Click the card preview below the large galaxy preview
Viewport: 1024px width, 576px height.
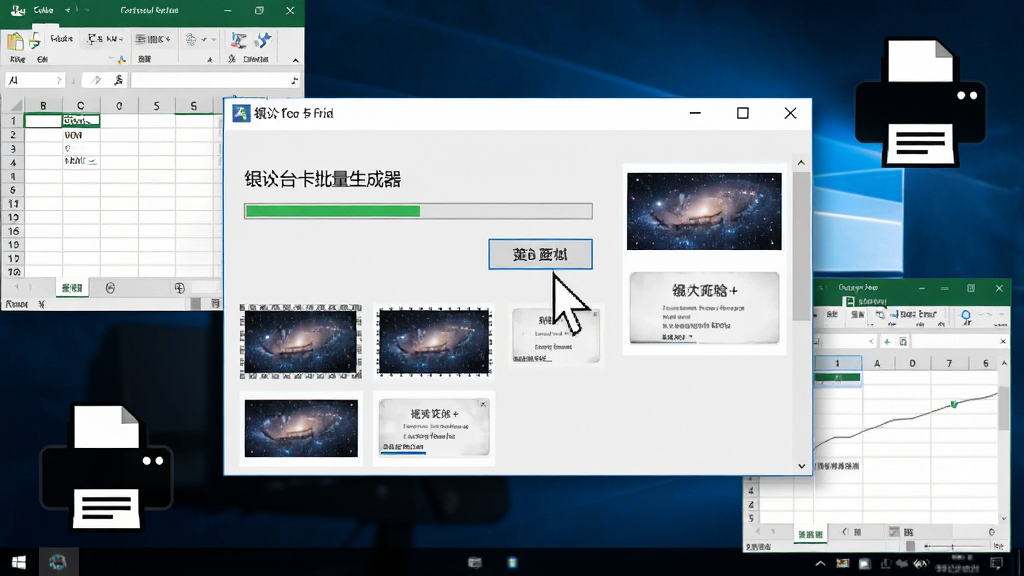click(x=704, y=308)
